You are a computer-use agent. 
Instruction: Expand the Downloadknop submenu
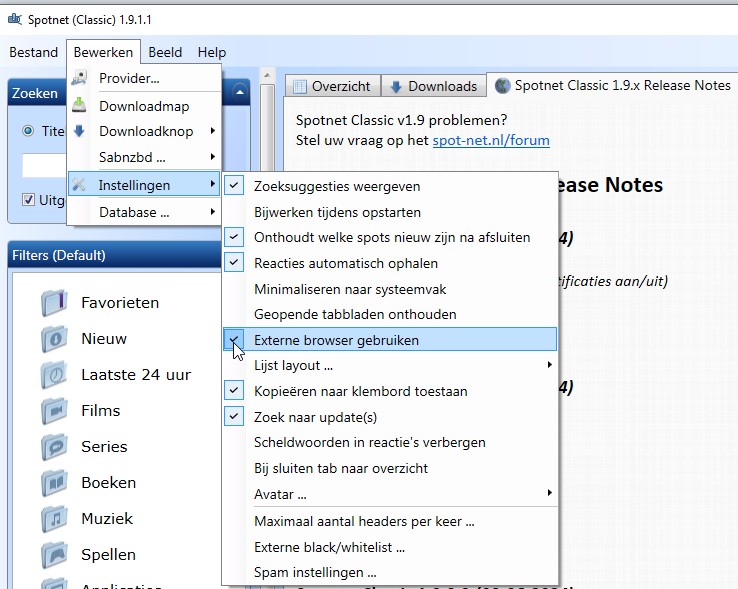(x=144, y=131)
